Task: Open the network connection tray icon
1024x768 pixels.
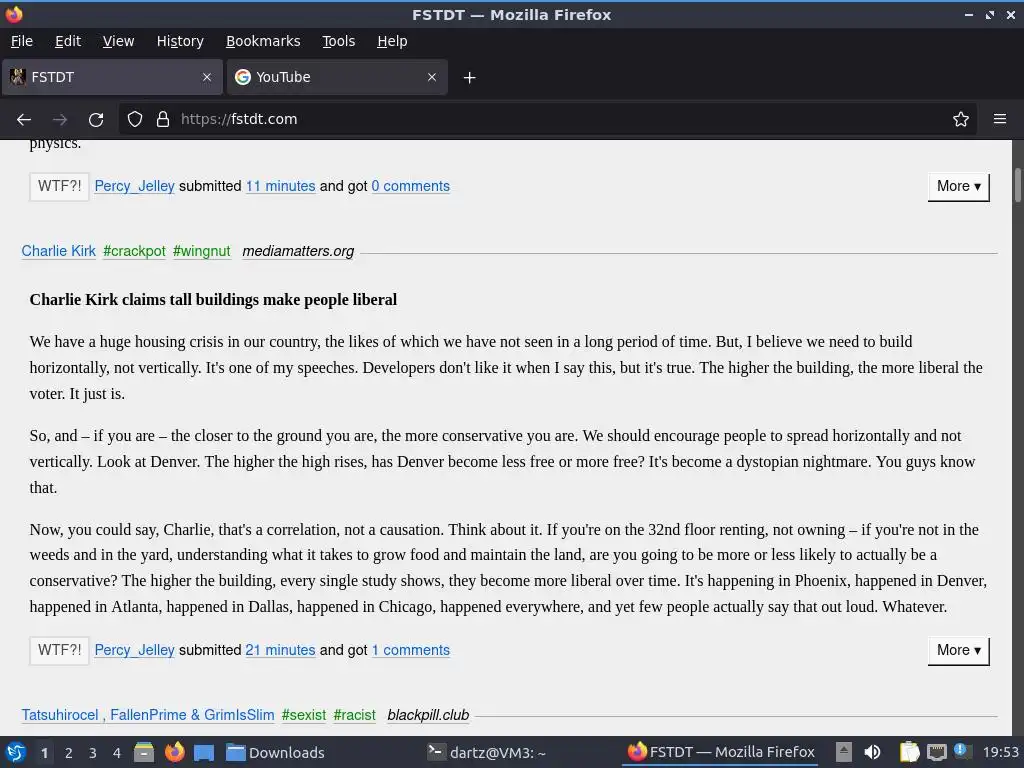Action: coord(936,752)
